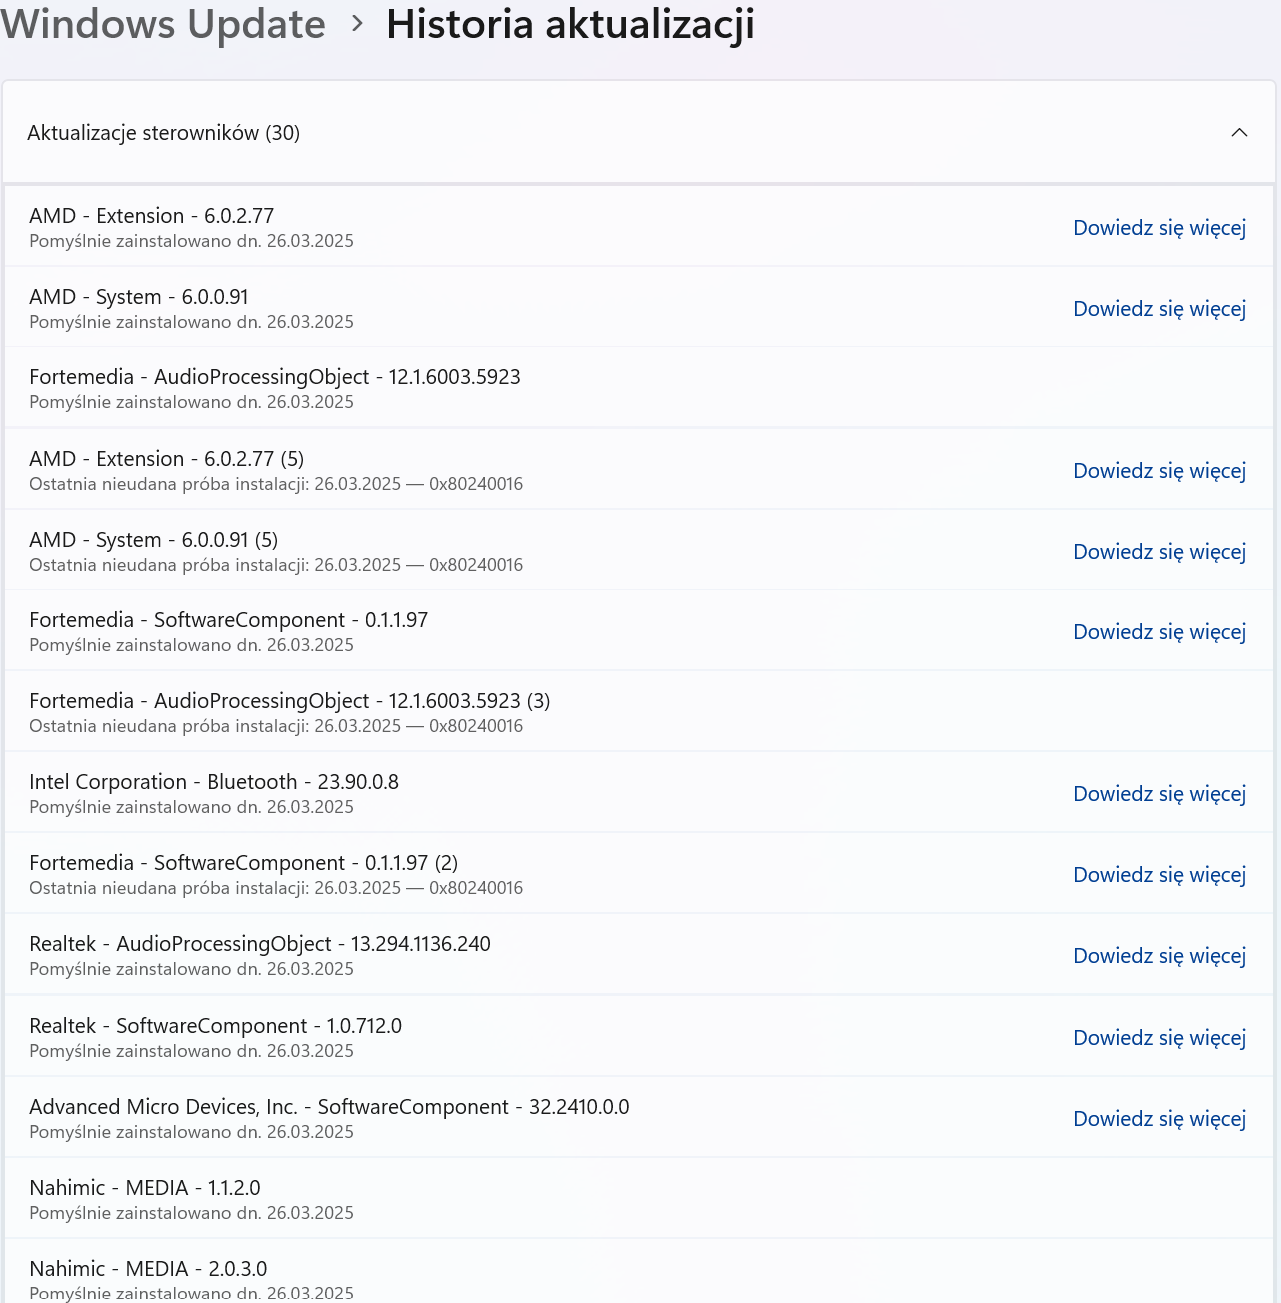Click 'Intel Corporation - Bluetooth - 23.90.0.8' entry
1281x1303 pixels.
[639, 793]
